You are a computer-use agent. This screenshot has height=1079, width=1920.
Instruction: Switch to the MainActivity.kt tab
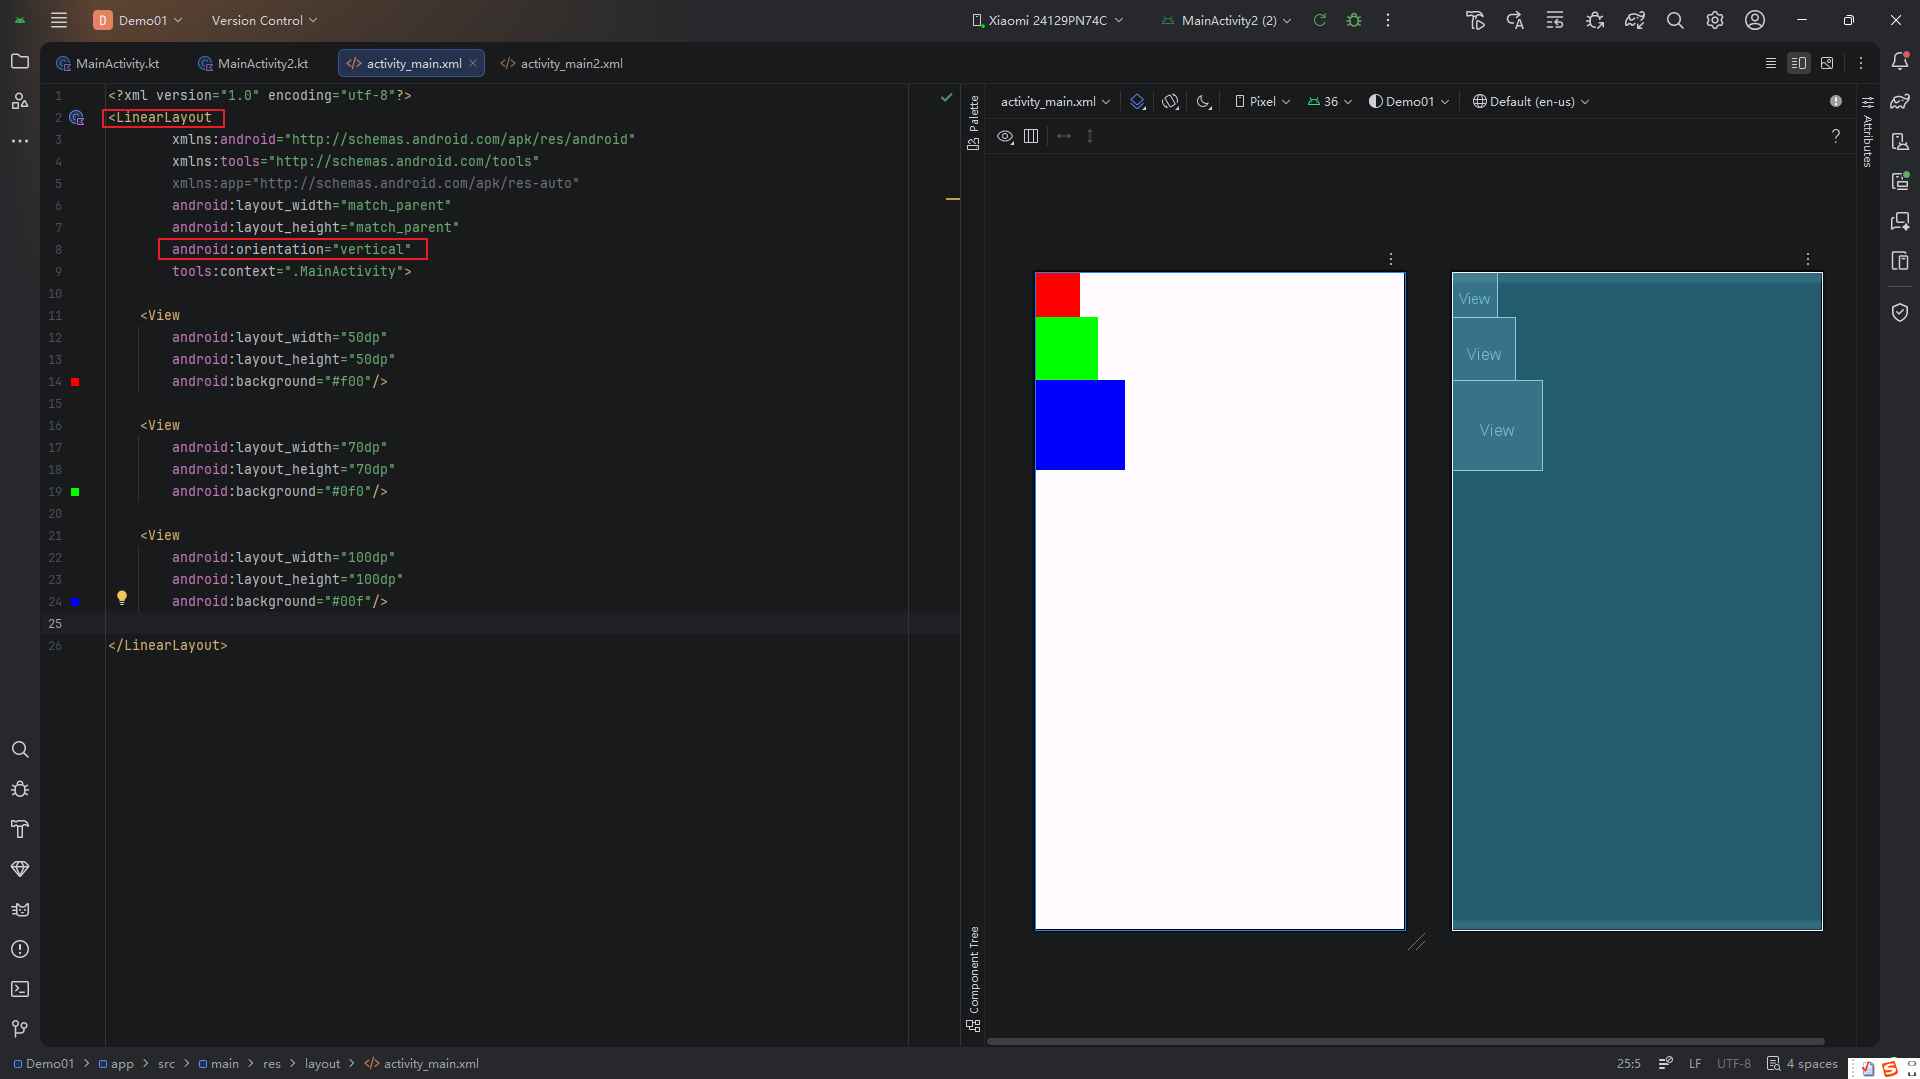pyautogui.click(x=108, y=63)
